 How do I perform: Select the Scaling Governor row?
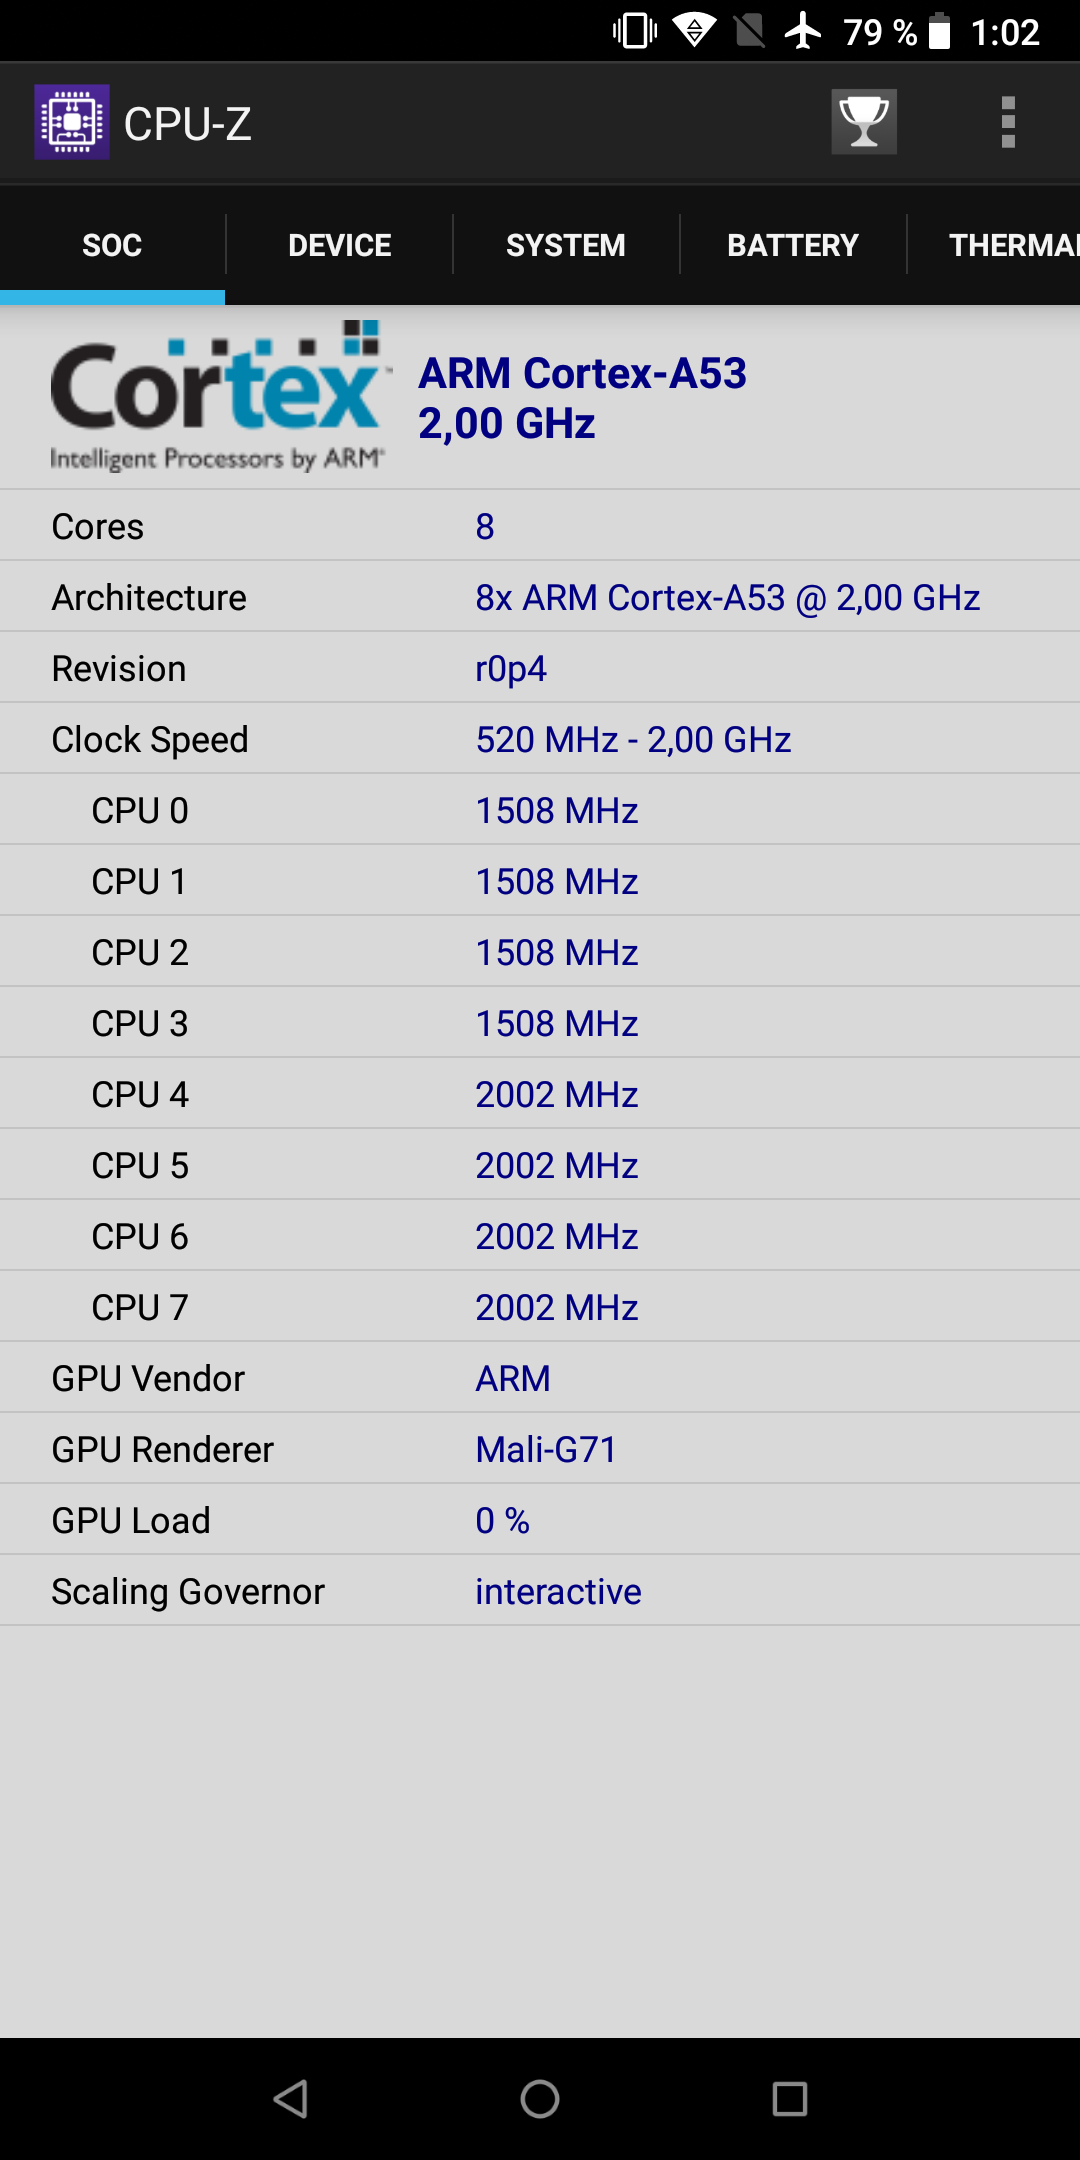(x=540, y=1591)
